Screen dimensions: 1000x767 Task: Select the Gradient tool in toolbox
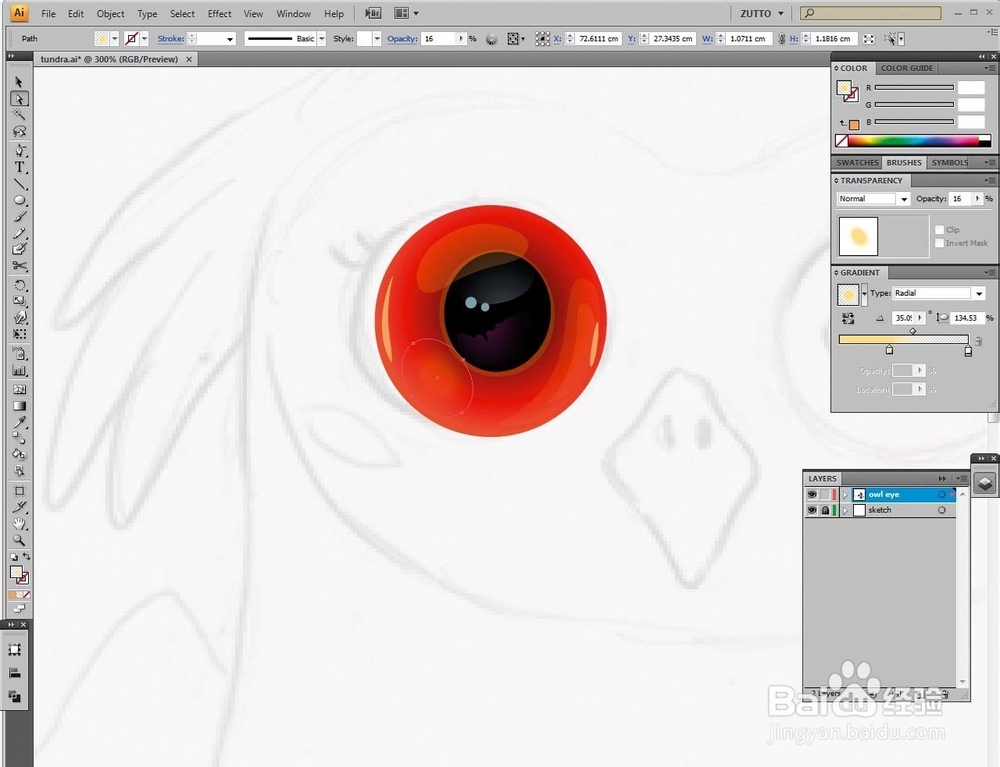19,405
